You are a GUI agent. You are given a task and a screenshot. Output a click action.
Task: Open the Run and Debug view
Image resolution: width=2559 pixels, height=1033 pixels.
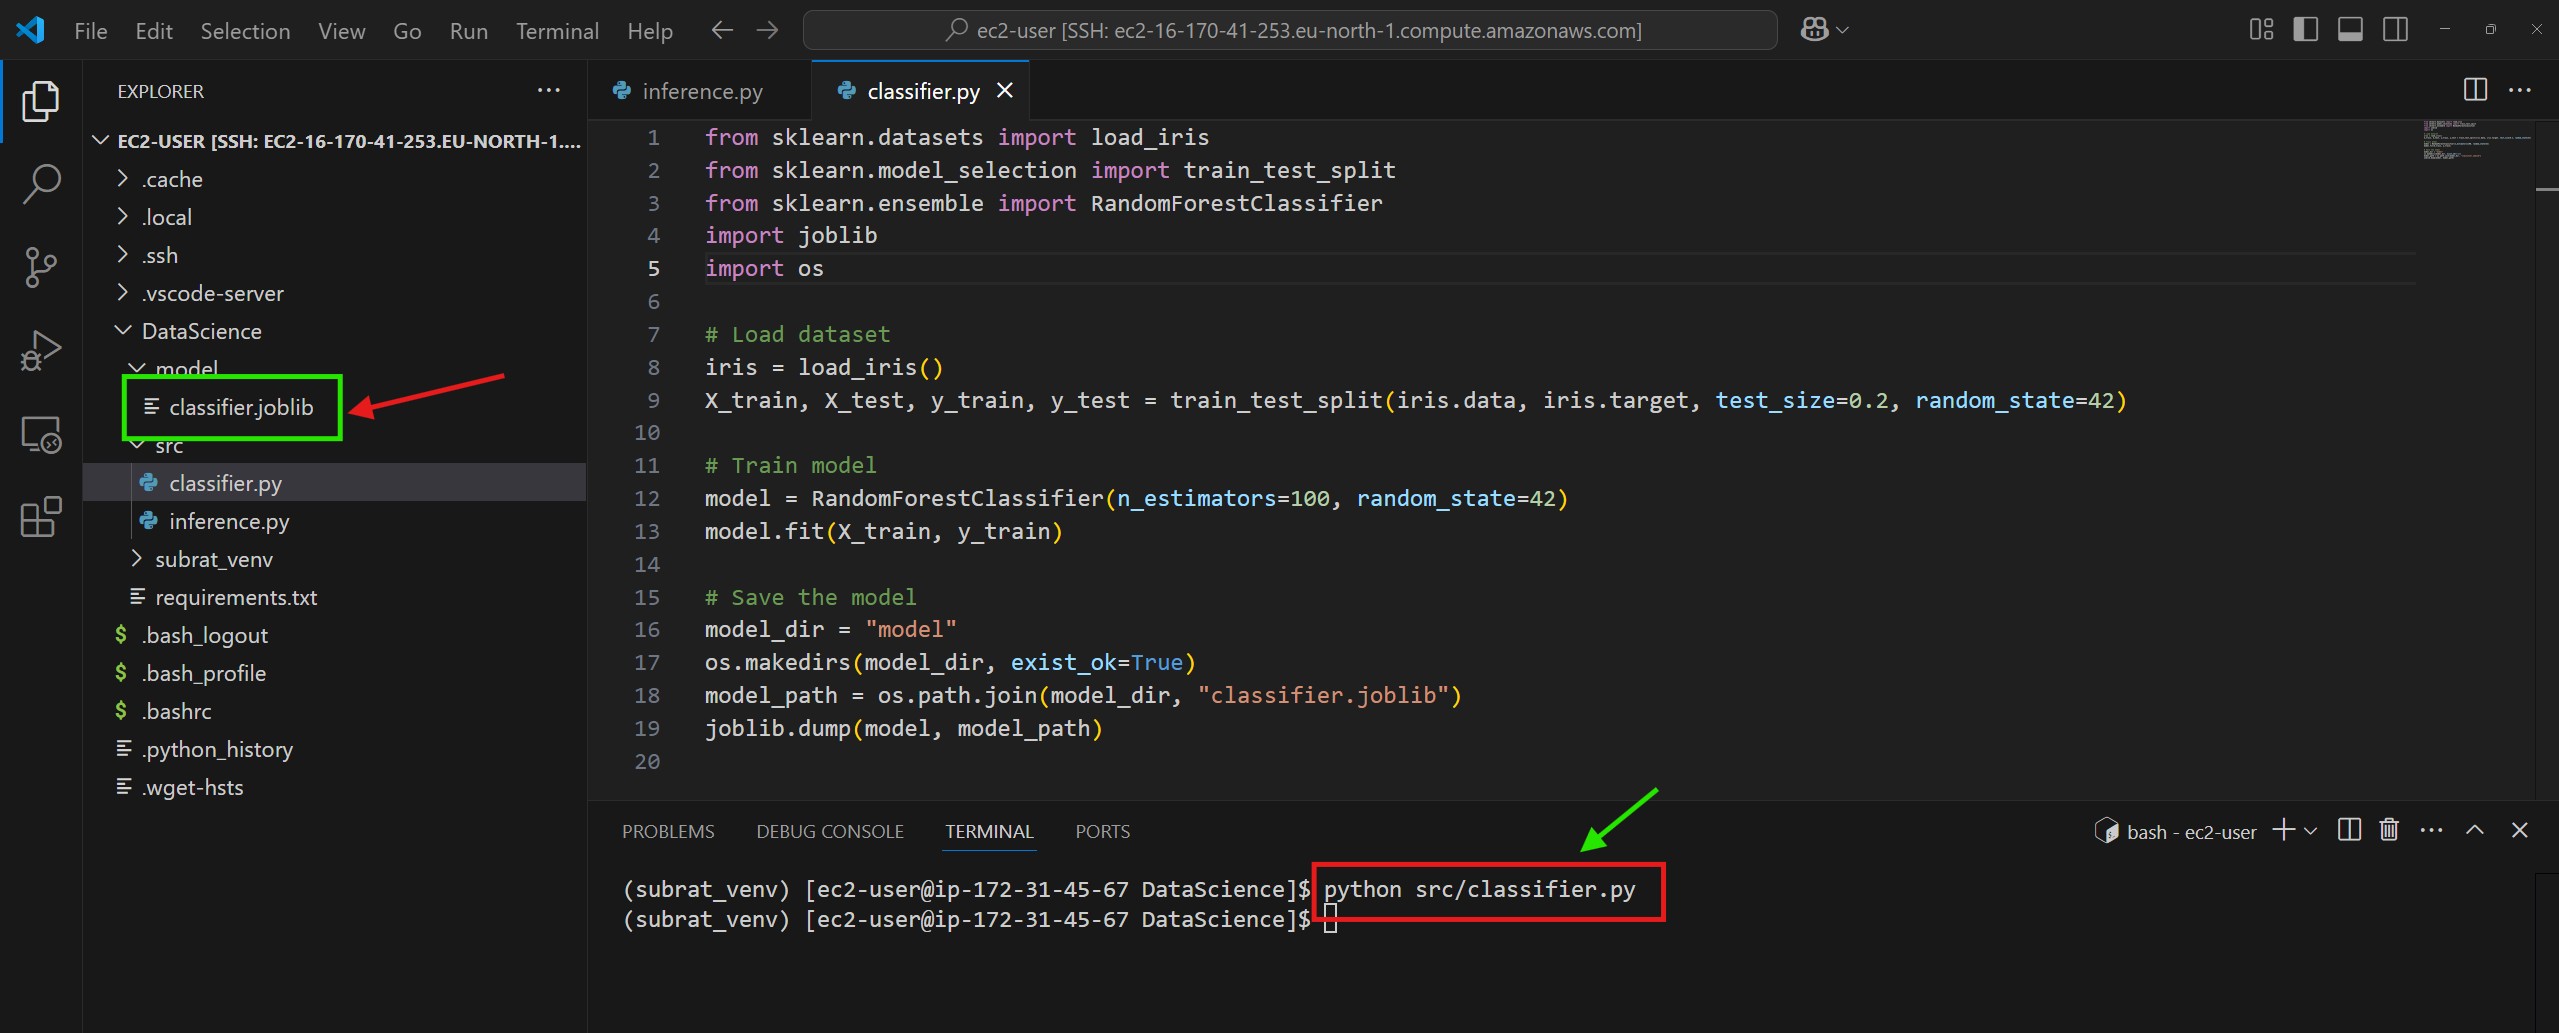[x=41, y=351]
